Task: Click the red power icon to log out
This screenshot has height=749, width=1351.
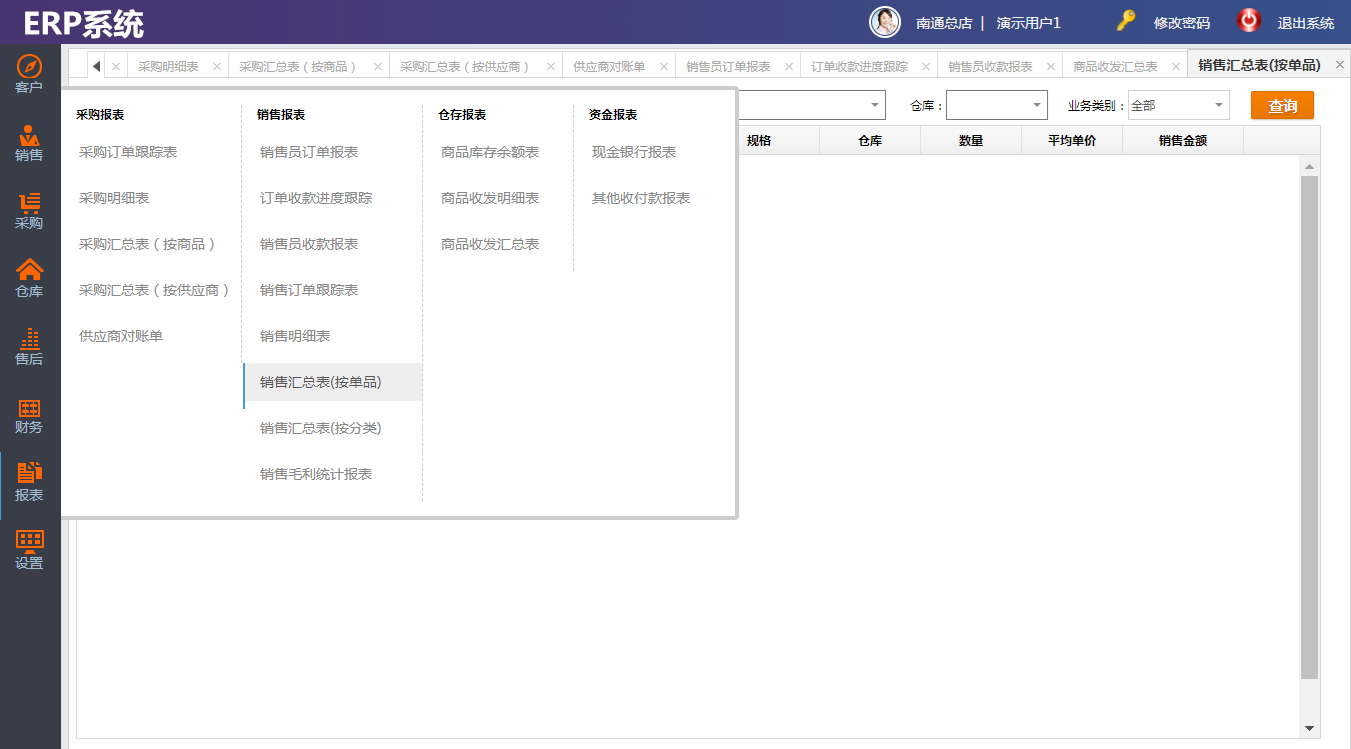Action: click(x=1249, y=21)
